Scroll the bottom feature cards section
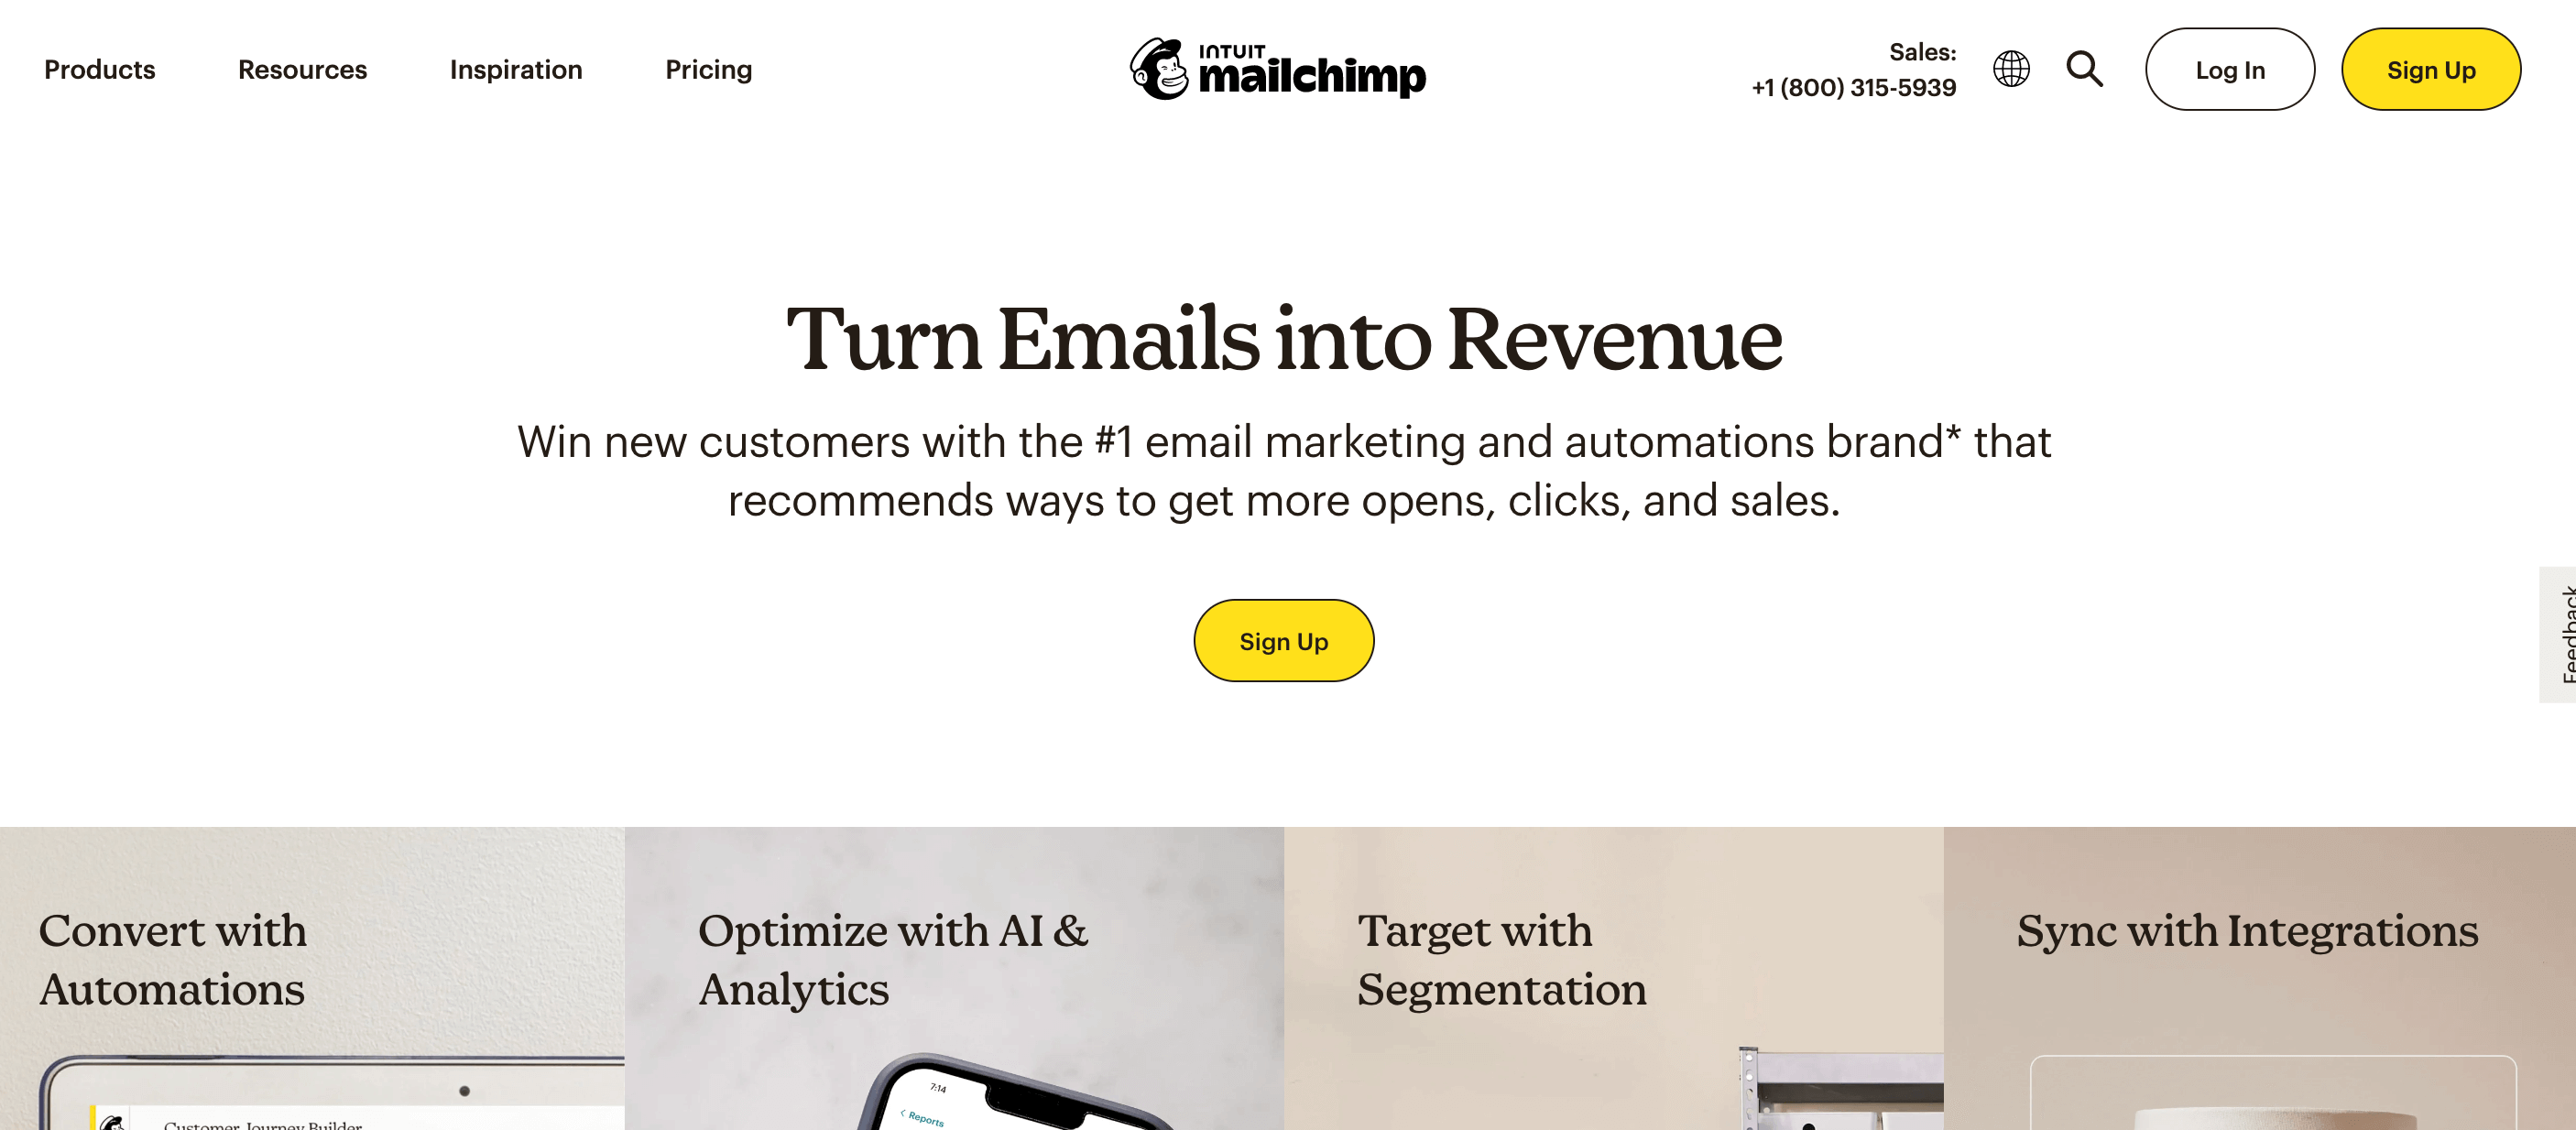The width and height of the screenshot is (2576, 1130). (x=1288, y=977)
